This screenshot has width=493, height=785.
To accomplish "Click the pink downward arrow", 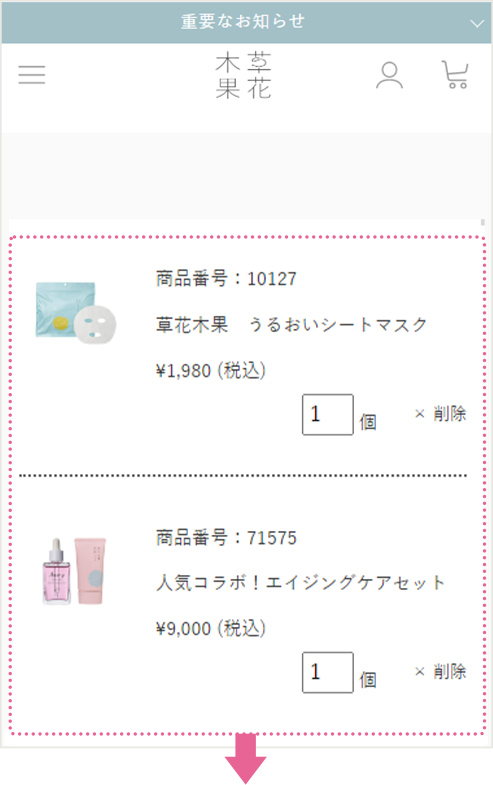I will coord(246,759).
